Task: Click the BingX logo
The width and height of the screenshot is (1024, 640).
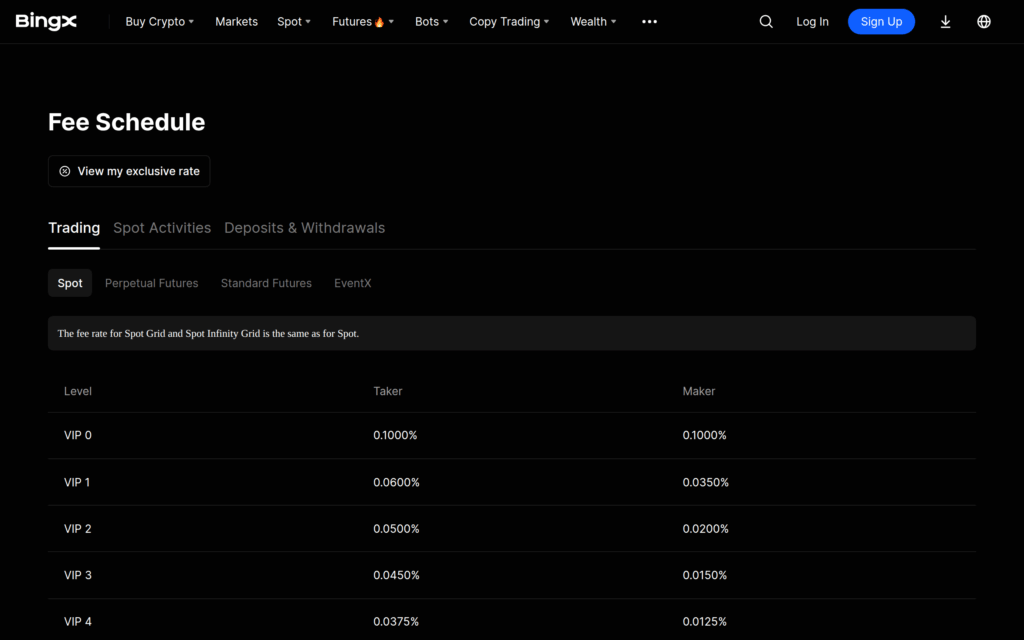Action: tap(46, 22)
